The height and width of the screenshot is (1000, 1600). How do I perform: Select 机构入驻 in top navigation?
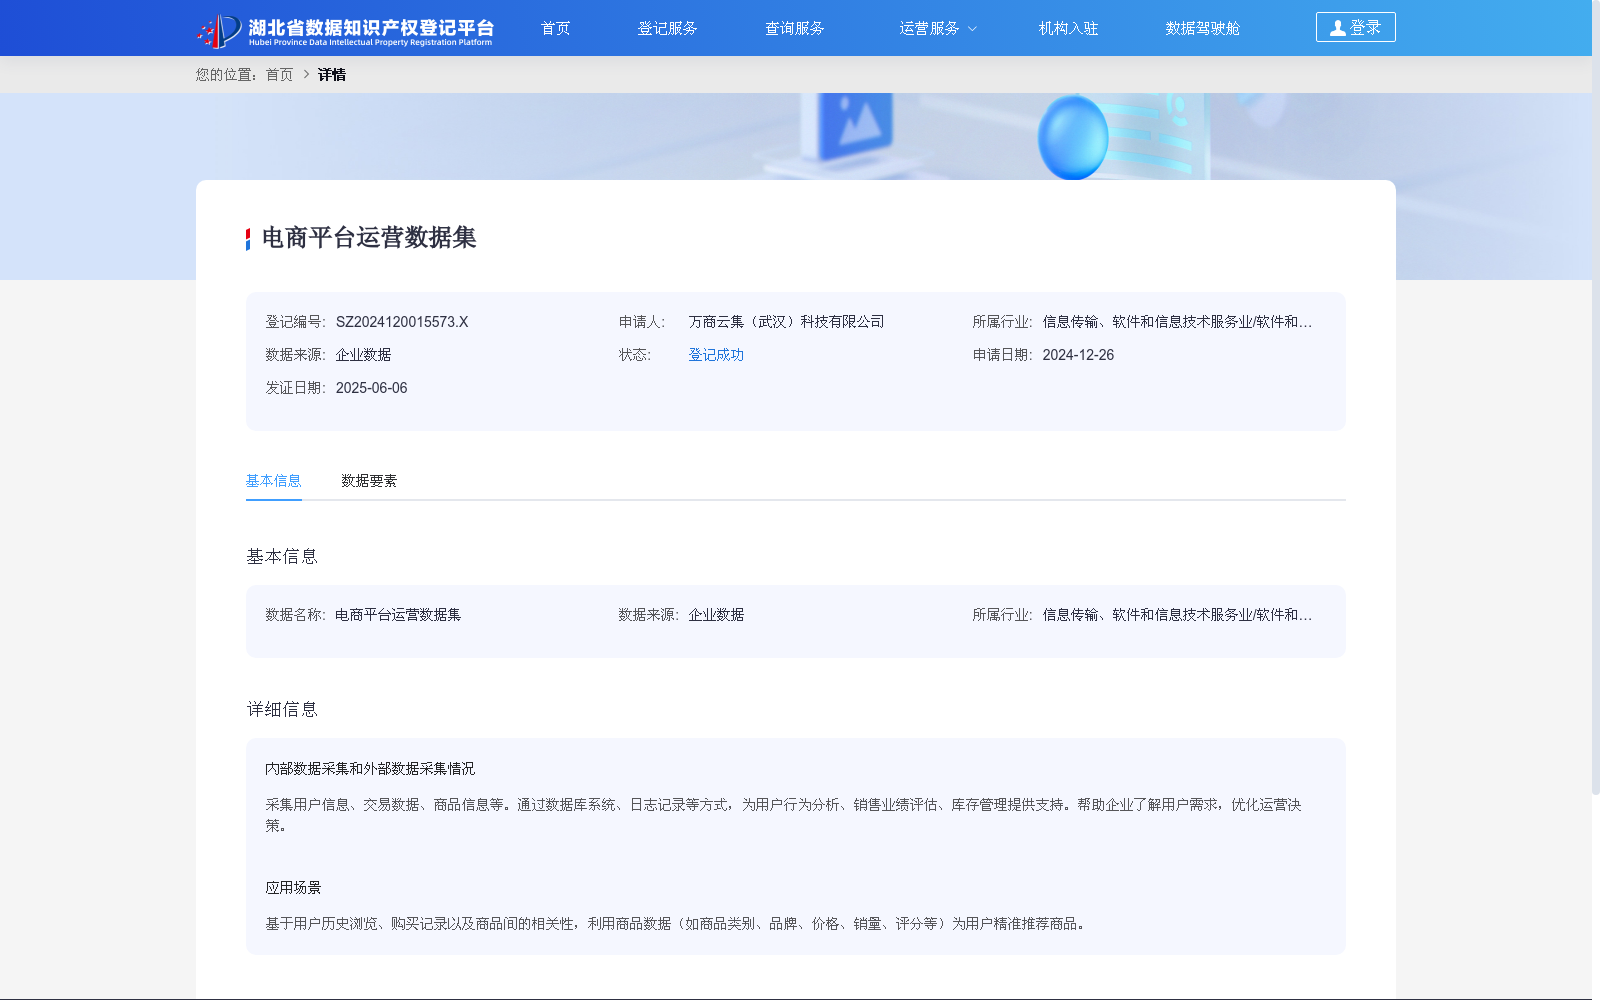pyautogui.click(x=1068, y=28)
